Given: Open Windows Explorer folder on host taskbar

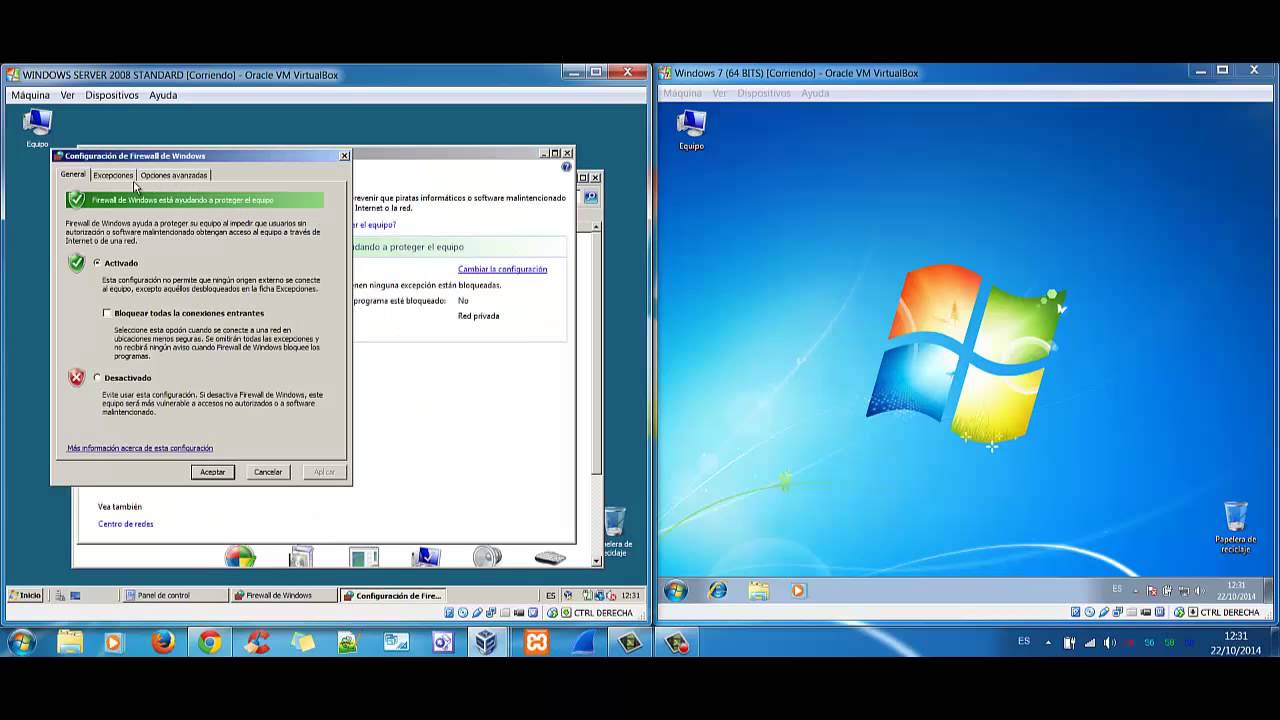Looking at the screenshot, I should (70, 642).
